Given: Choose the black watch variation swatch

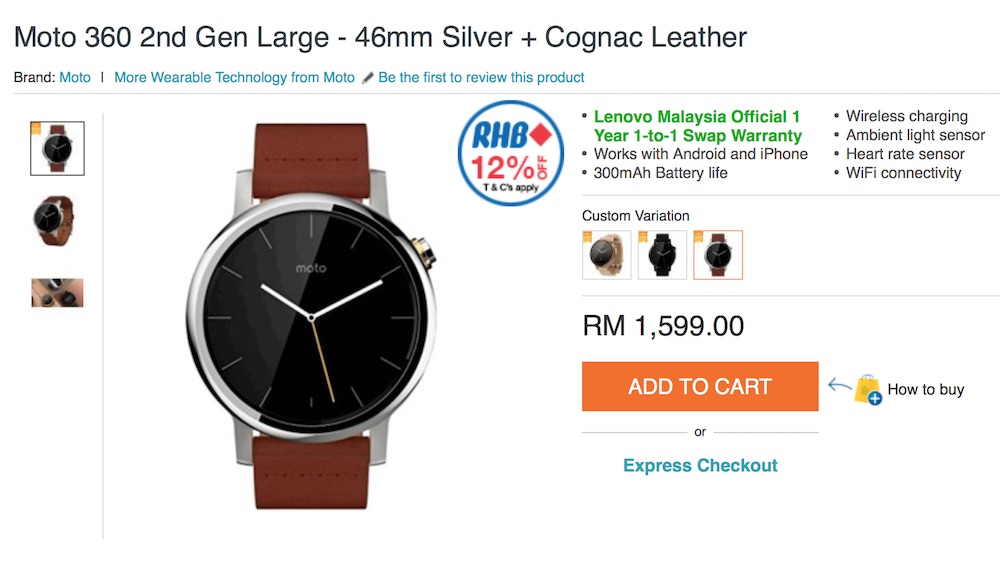Looking at the screenshot, I should coord(662,255).
